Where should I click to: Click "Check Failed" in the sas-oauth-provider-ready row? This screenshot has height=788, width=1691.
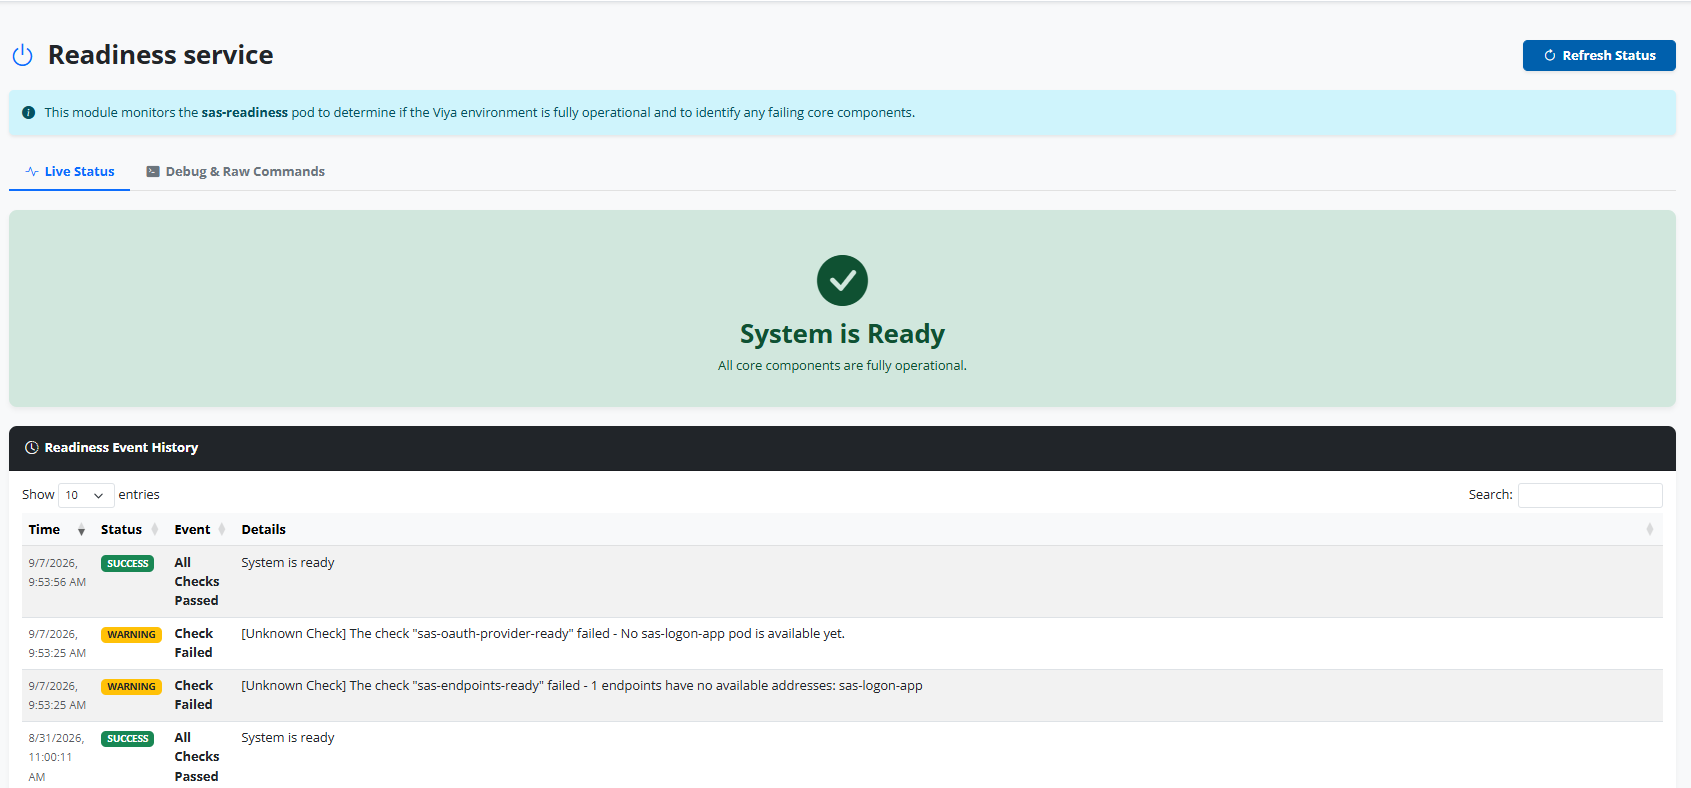tap(194, 643)
